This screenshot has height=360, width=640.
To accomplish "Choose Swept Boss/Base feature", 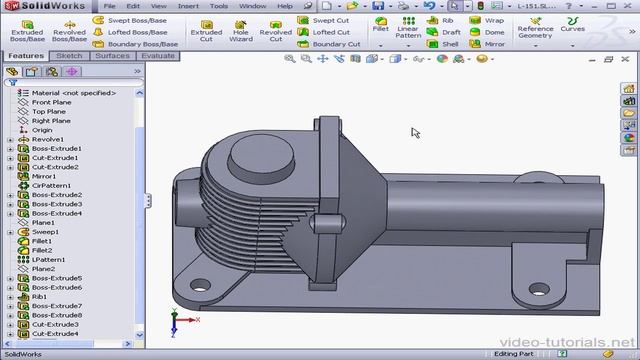I will coord(130,20).
